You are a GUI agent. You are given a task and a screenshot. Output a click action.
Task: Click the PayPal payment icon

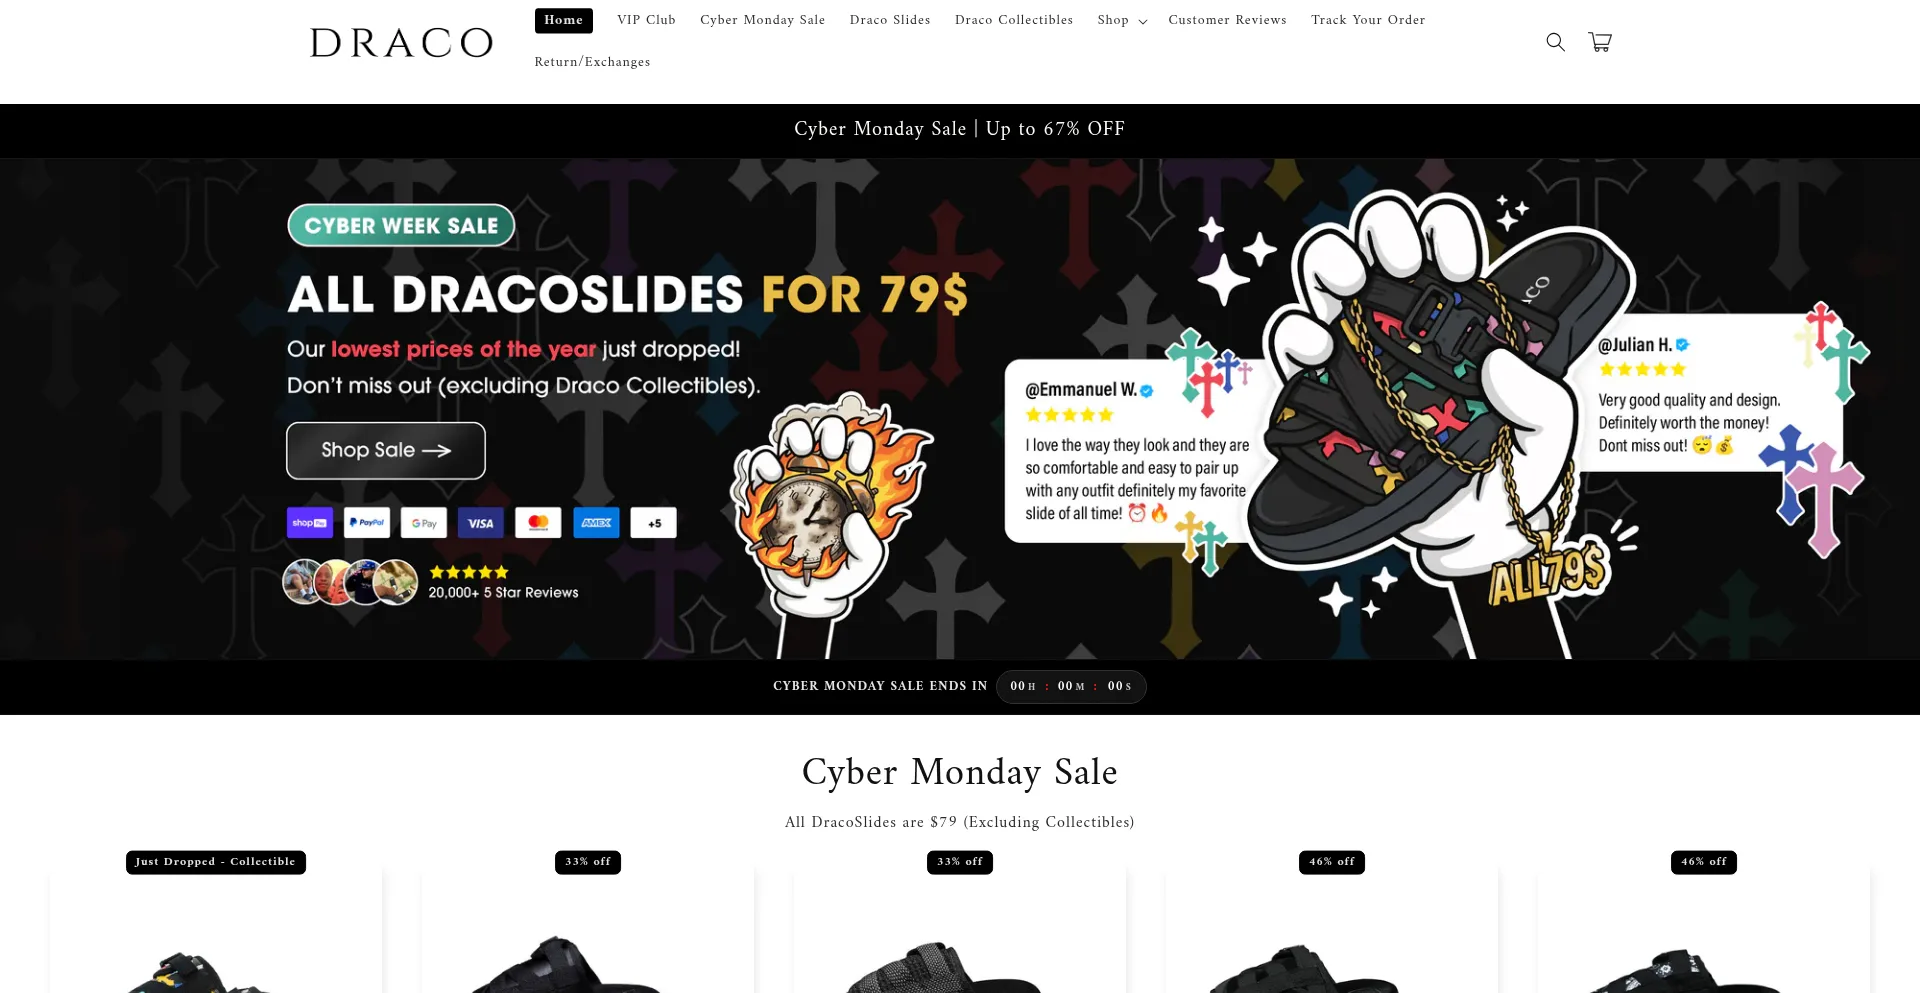click(367, 523)
